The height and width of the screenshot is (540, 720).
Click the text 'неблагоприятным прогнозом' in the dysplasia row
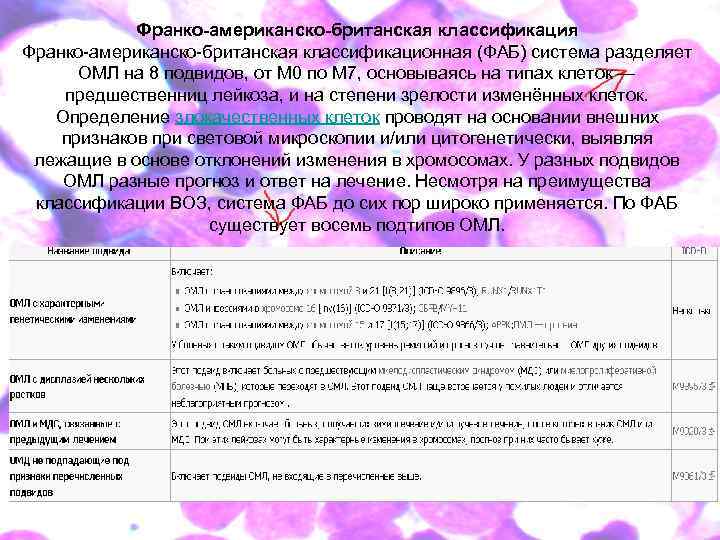pyautogui.click(x=231, y=404)
